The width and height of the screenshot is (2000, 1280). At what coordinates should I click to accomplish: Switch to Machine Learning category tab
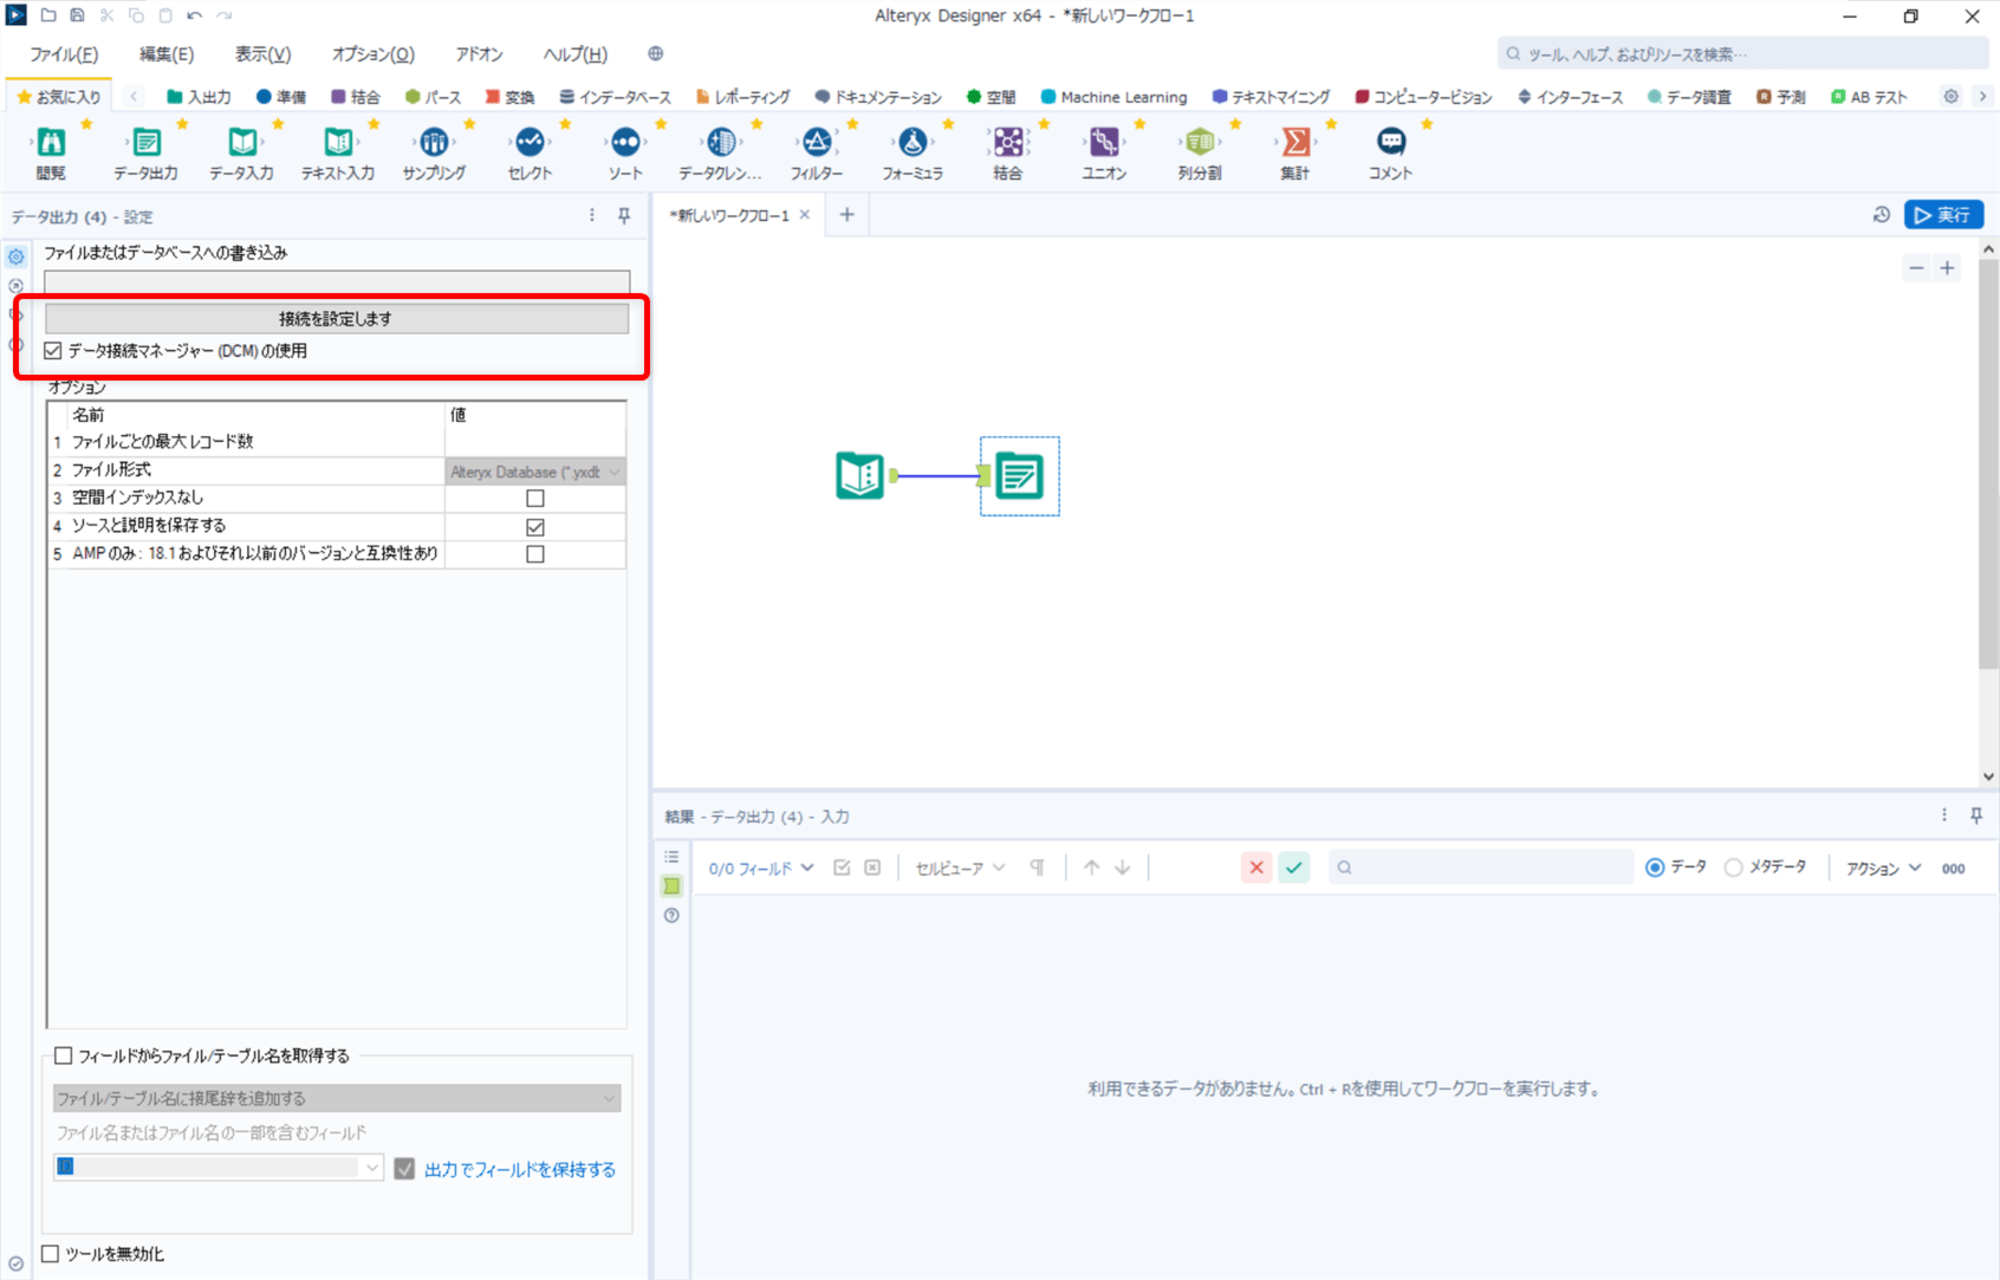click(1114, 97)
